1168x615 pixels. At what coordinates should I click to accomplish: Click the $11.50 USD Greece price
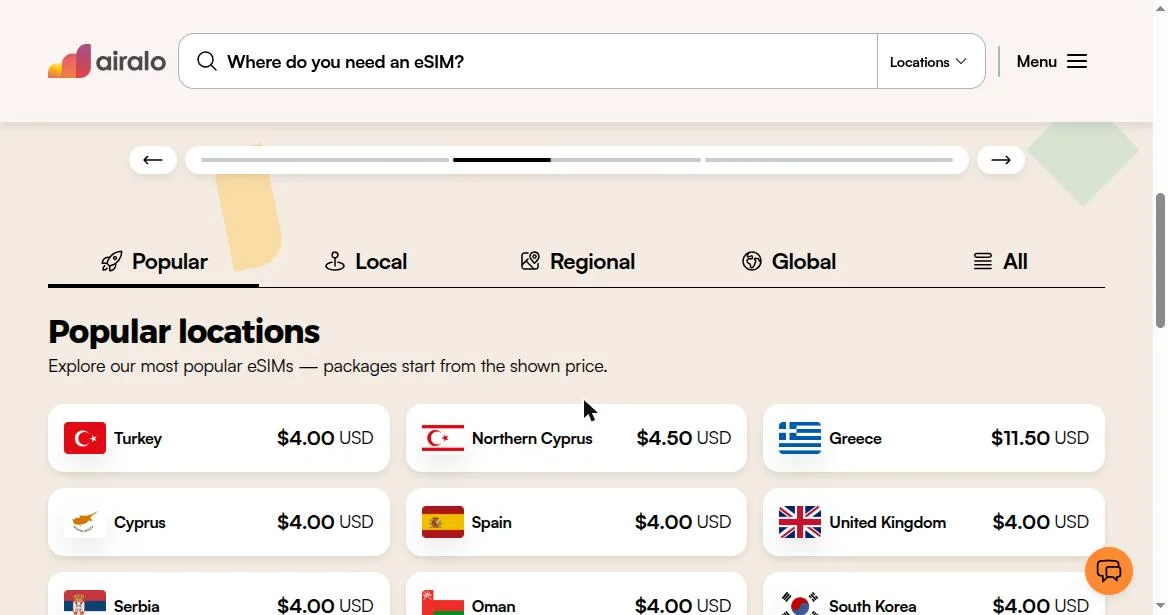point(1040,438)
